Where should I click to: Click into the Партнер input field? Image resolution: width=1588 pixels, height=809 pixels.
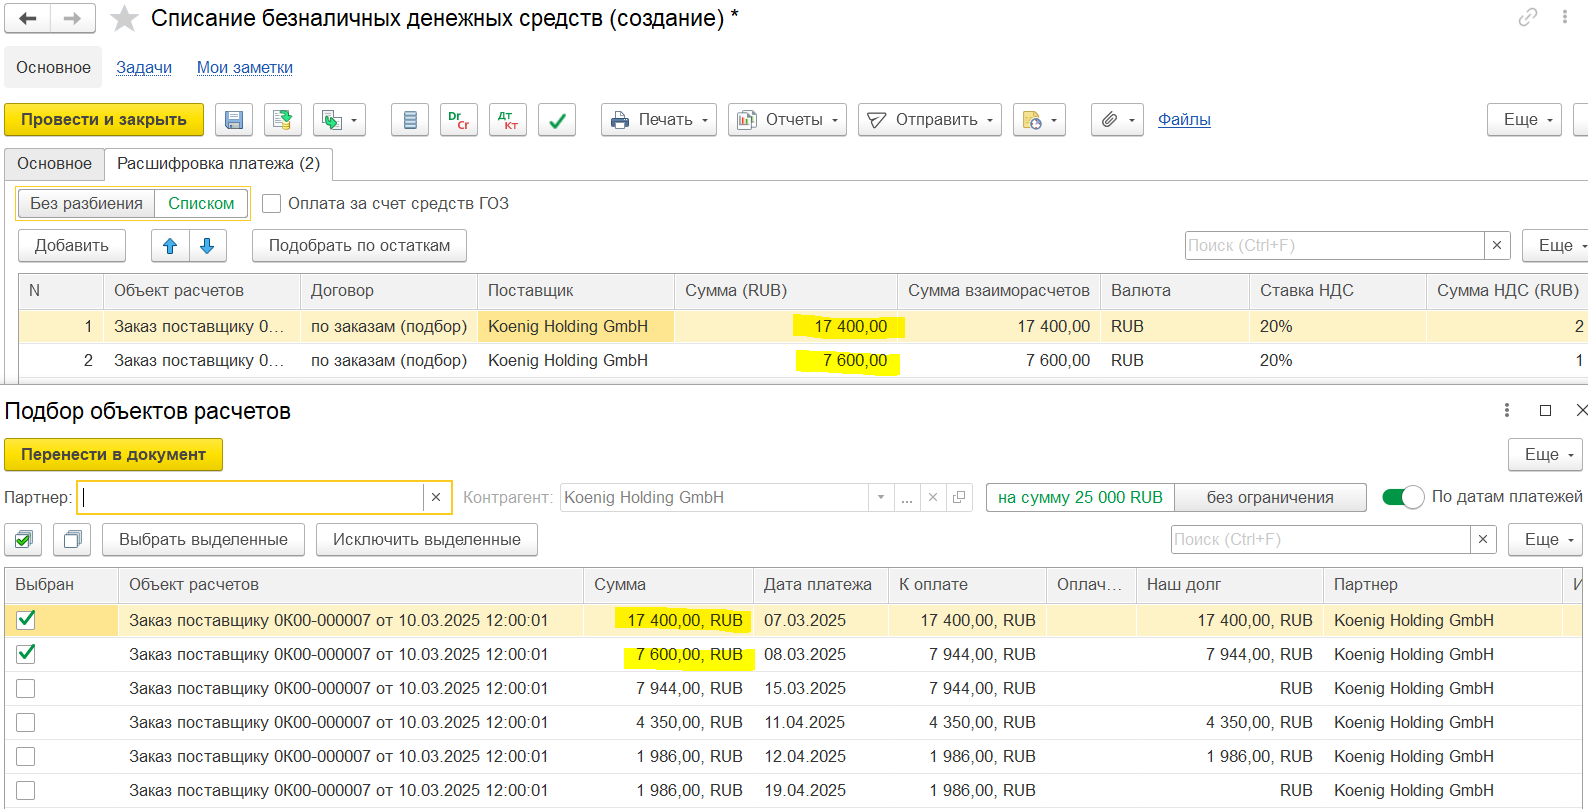coord(250,498)
